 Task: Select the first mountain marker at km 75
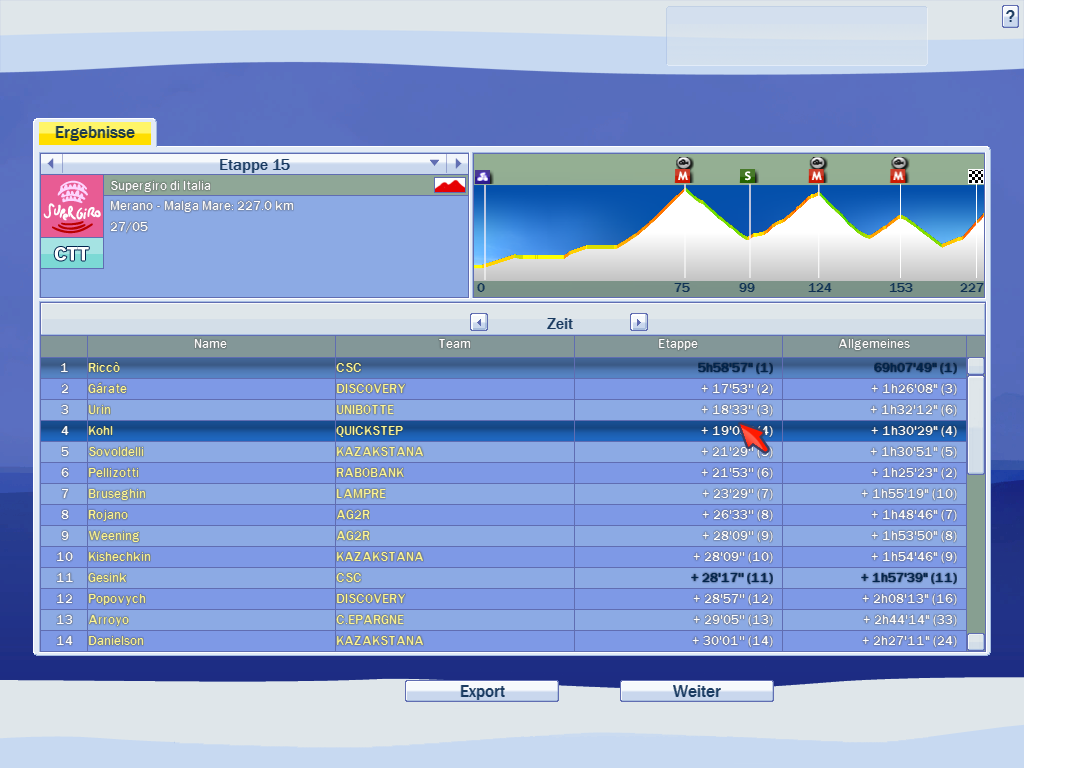(684, 176)
